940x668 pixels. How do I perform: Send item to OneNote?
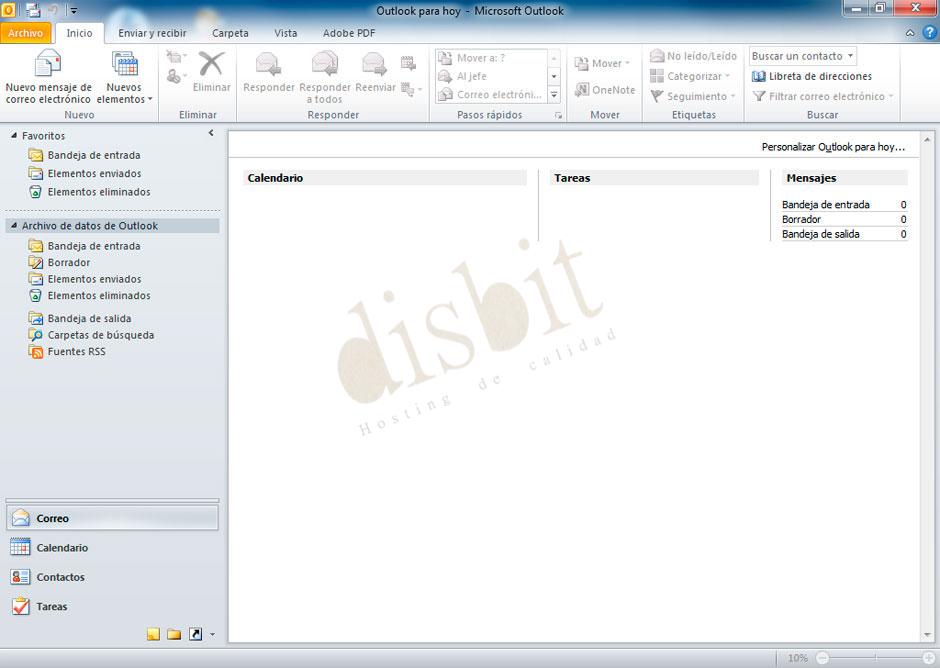point(604,90)
